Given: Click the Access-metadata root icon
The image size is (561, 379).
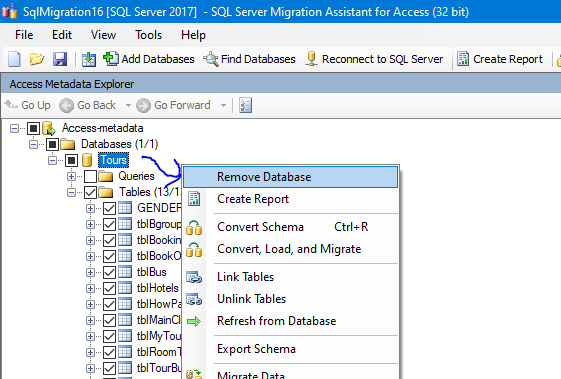Looking at the screenshot, I should point(49,128).
